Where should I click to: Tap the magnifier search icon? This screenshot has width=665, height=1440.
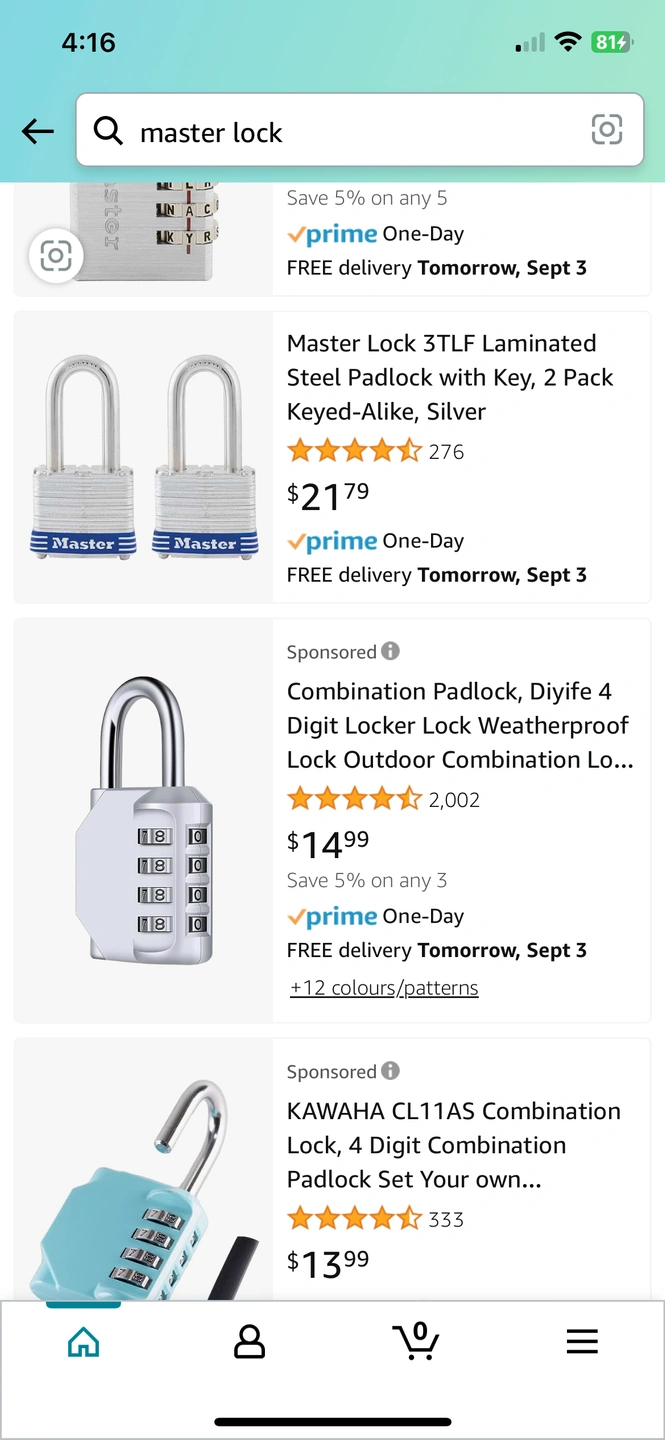tap(108, 130)
